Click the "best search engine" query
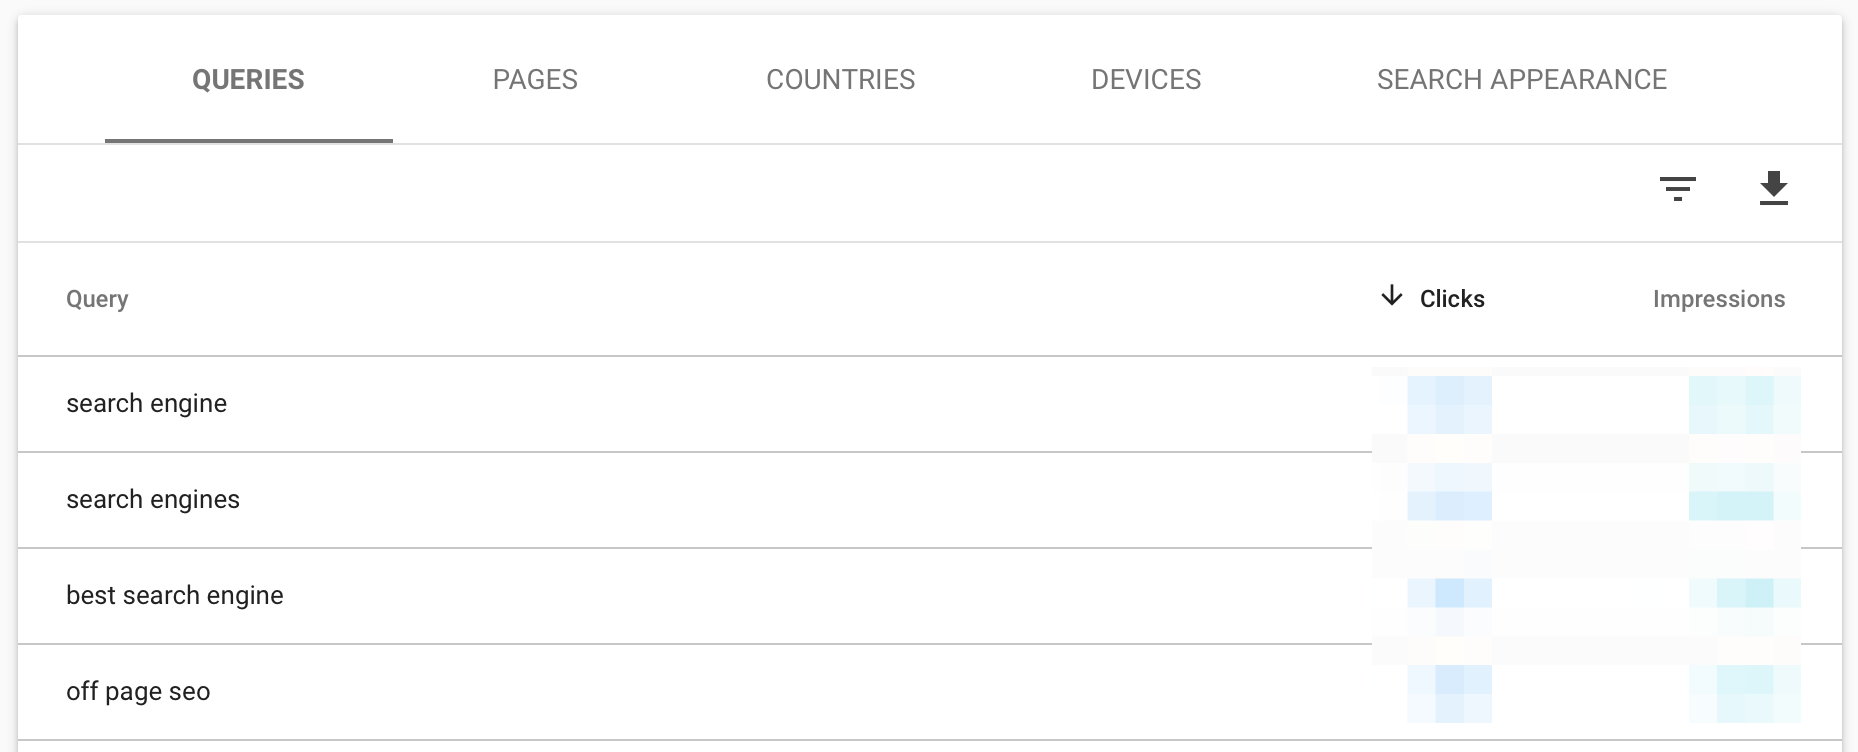Viewport: 1858px width, 752px height. (175, 595)
